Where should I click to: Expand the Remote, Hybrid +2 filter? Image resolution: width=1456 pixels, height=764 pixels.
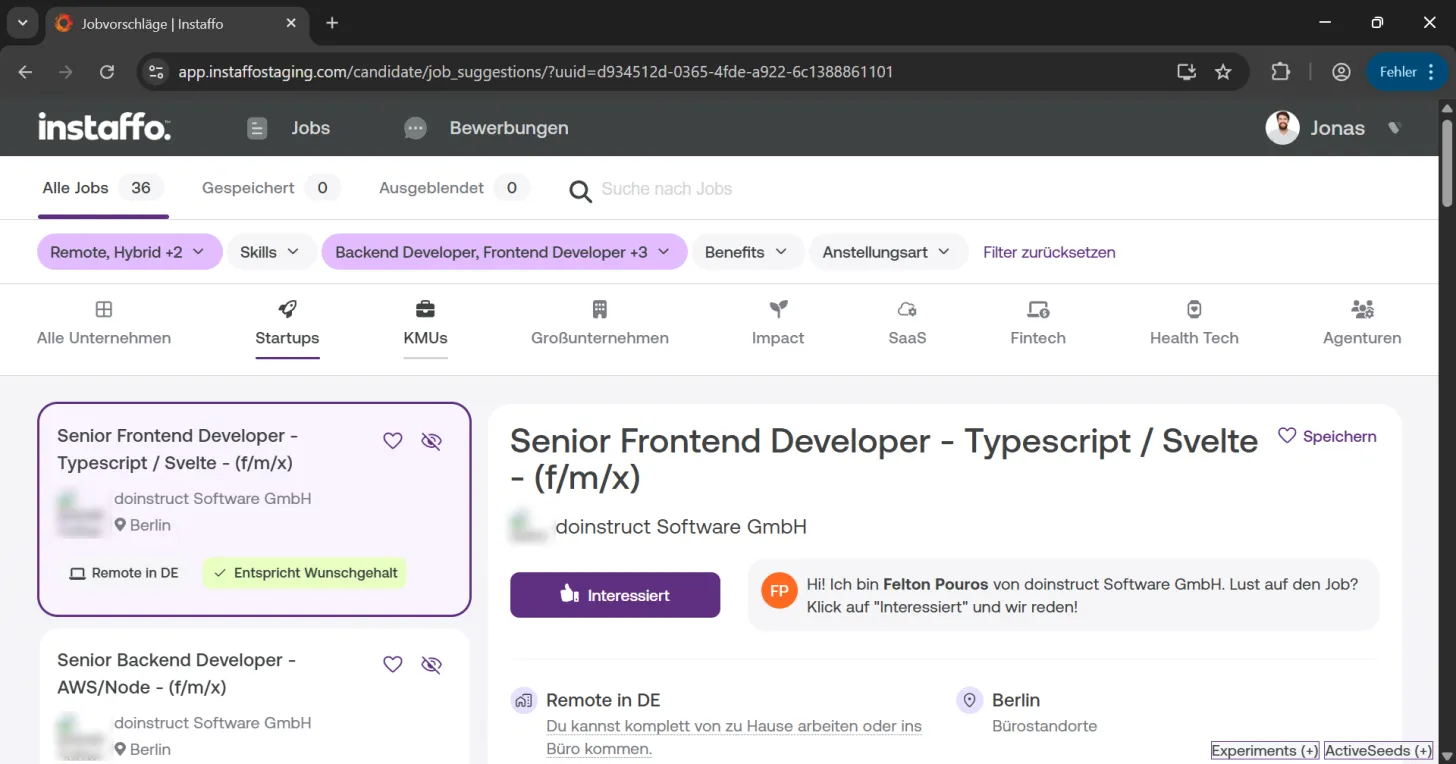(x=128, y=252)
